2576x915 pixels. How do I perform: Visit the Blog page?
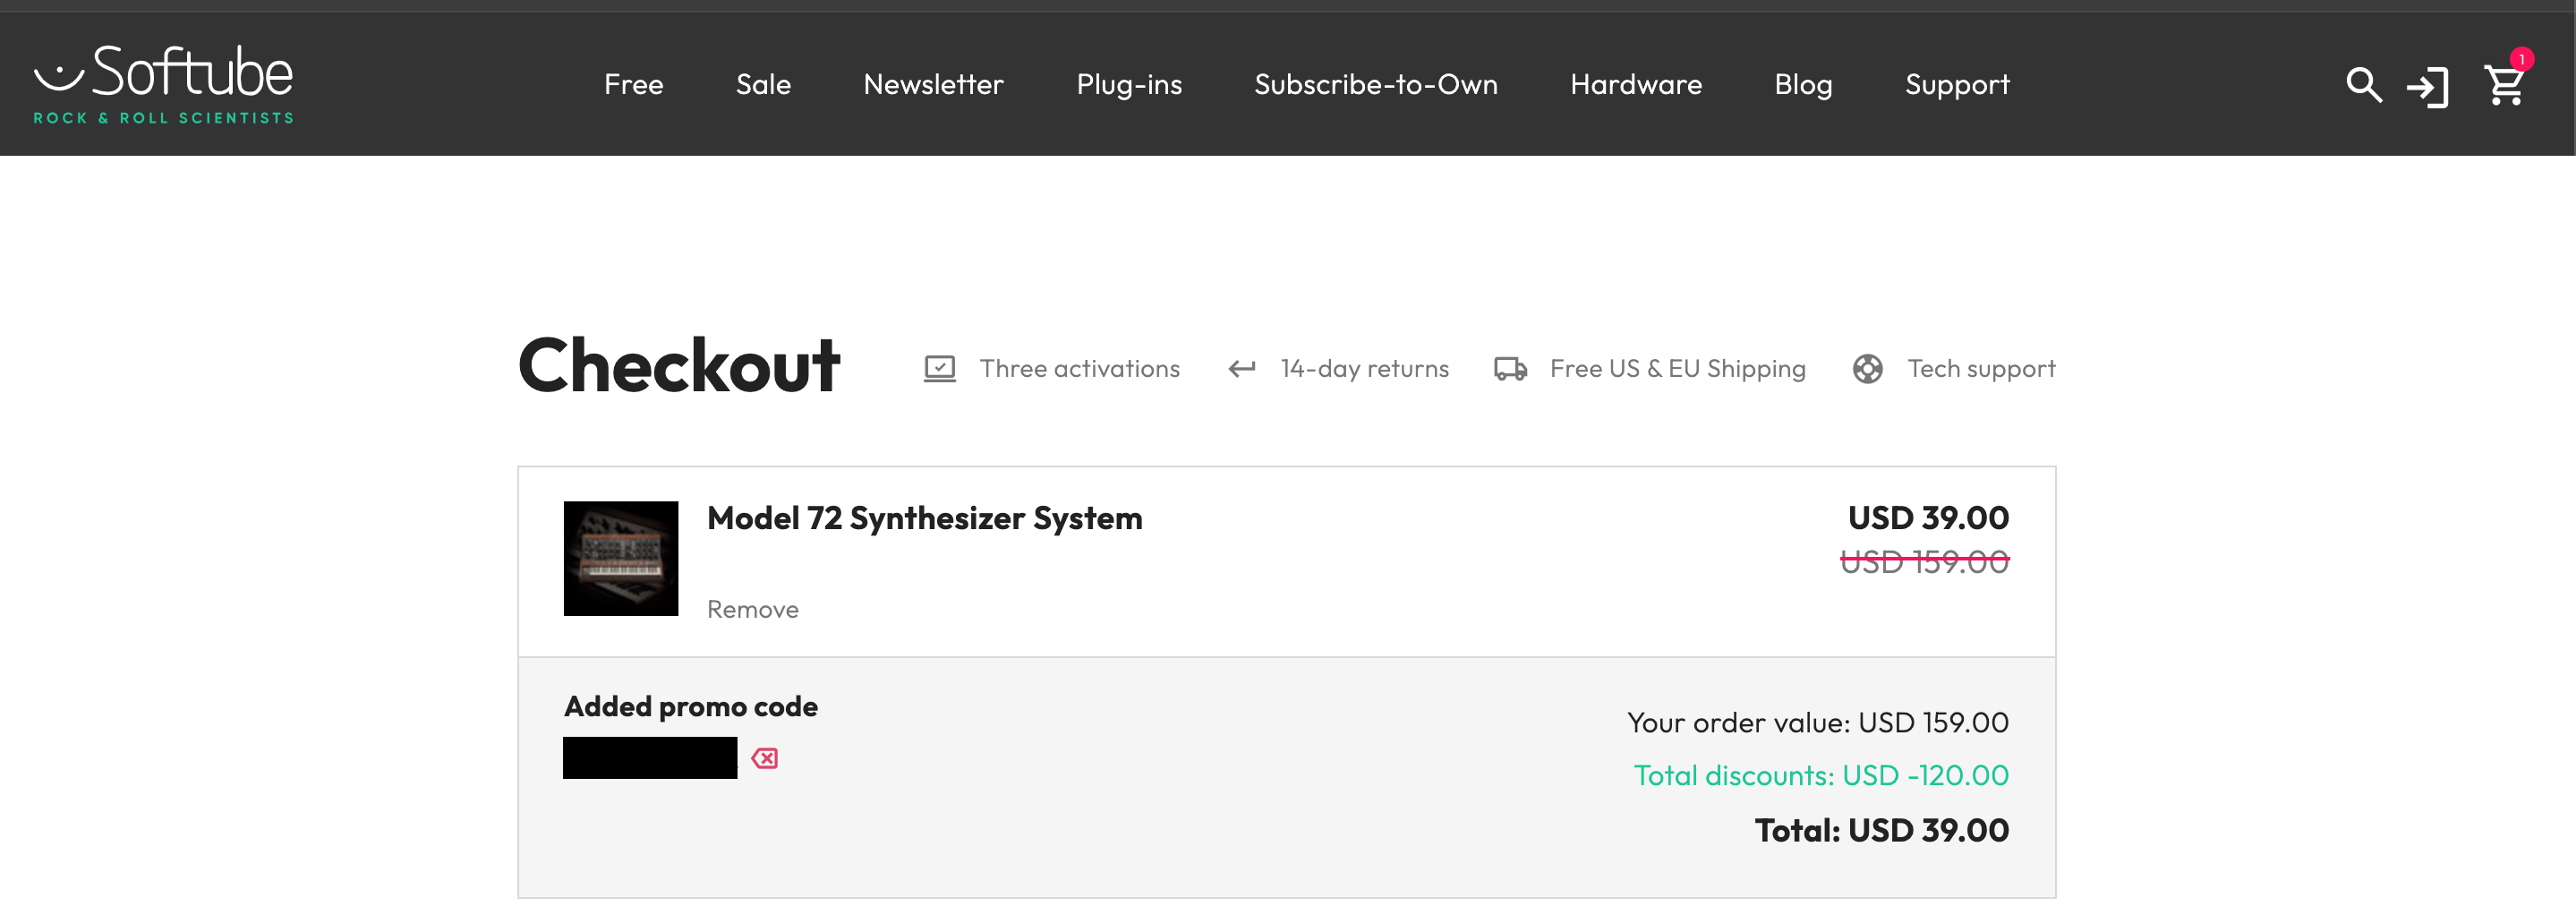click(x=1803, y=85)
